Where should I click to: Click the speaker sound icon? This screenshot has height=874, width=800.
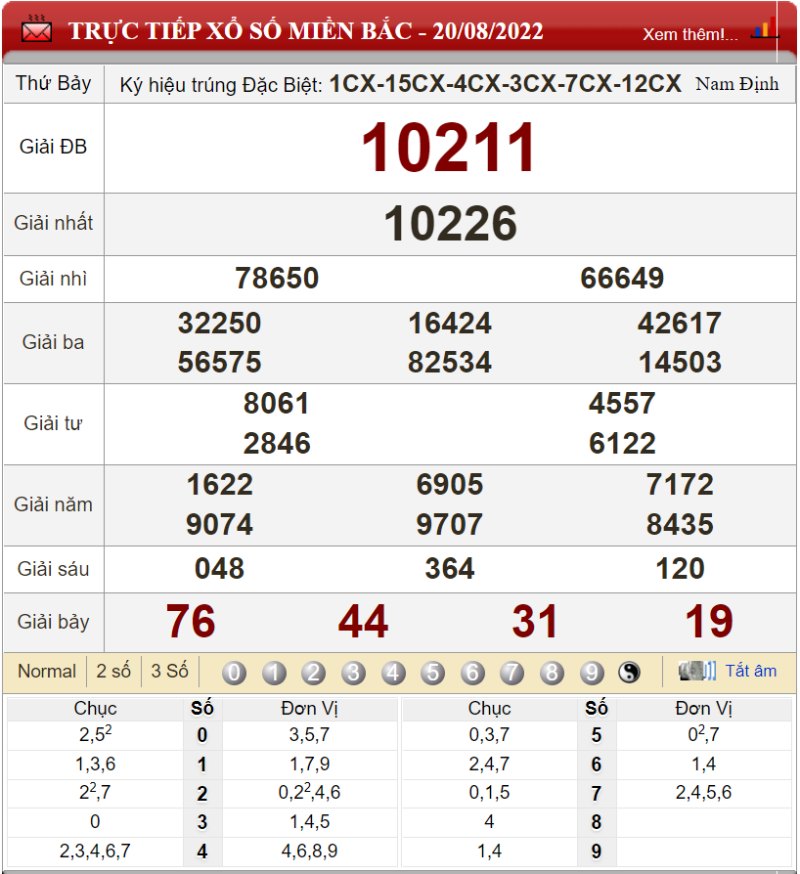pos(697,671)
